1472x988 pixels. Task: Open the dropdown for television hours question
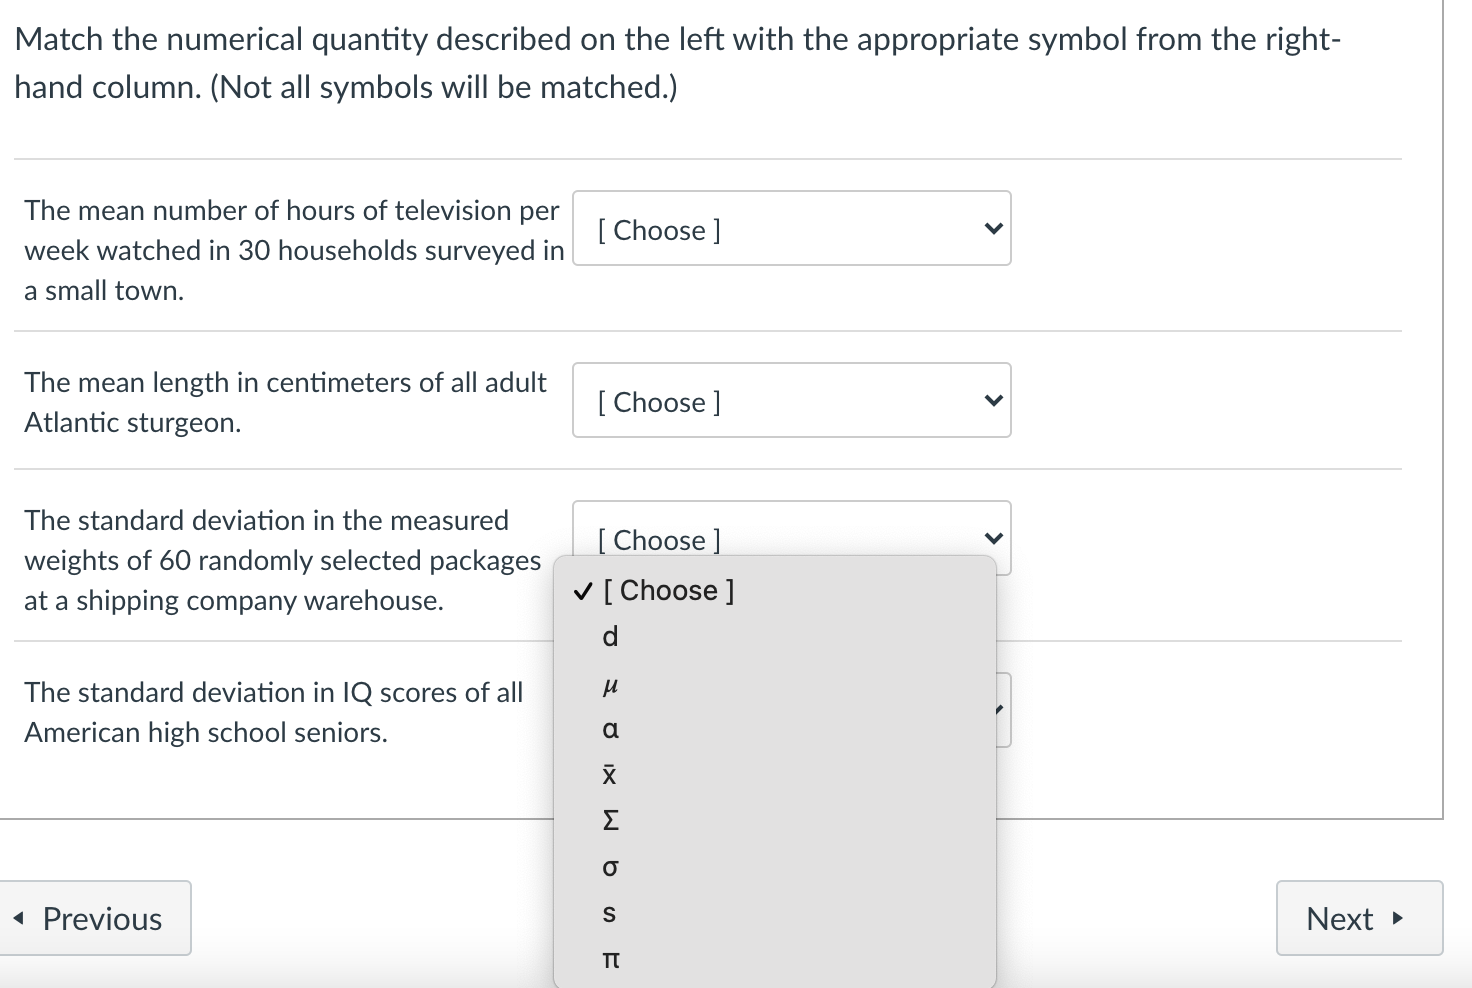(x=790, y=229)
